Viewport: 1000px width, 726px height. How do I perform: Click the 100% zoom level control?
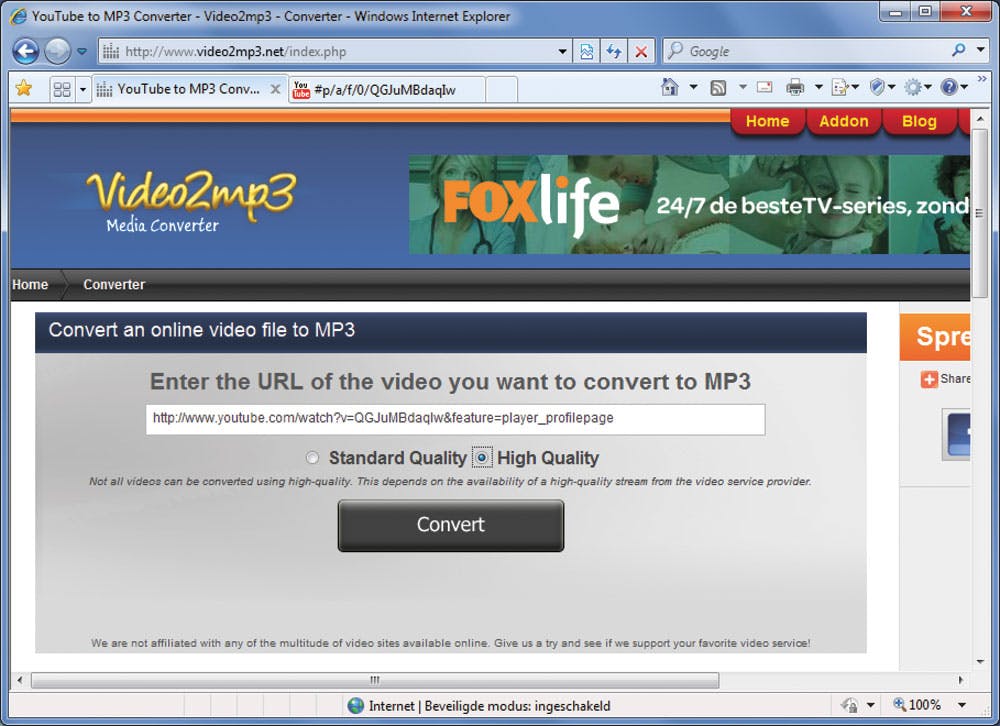[x=917, y=704]
